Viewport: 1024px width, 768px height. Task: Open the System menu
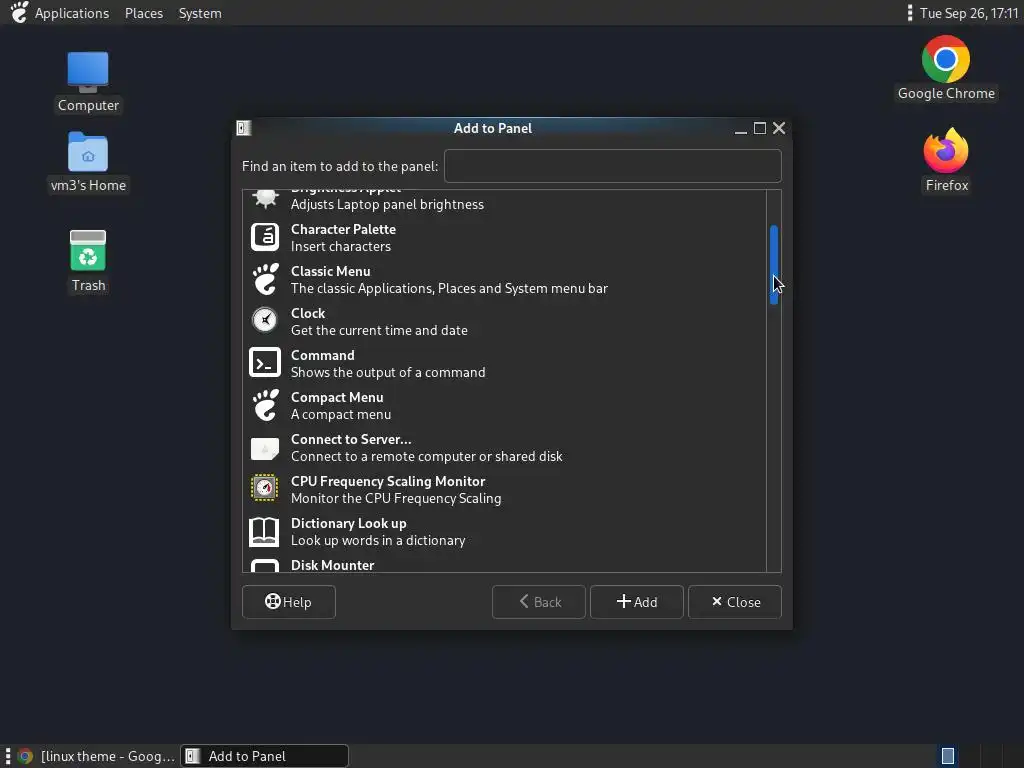click(200, 13)
